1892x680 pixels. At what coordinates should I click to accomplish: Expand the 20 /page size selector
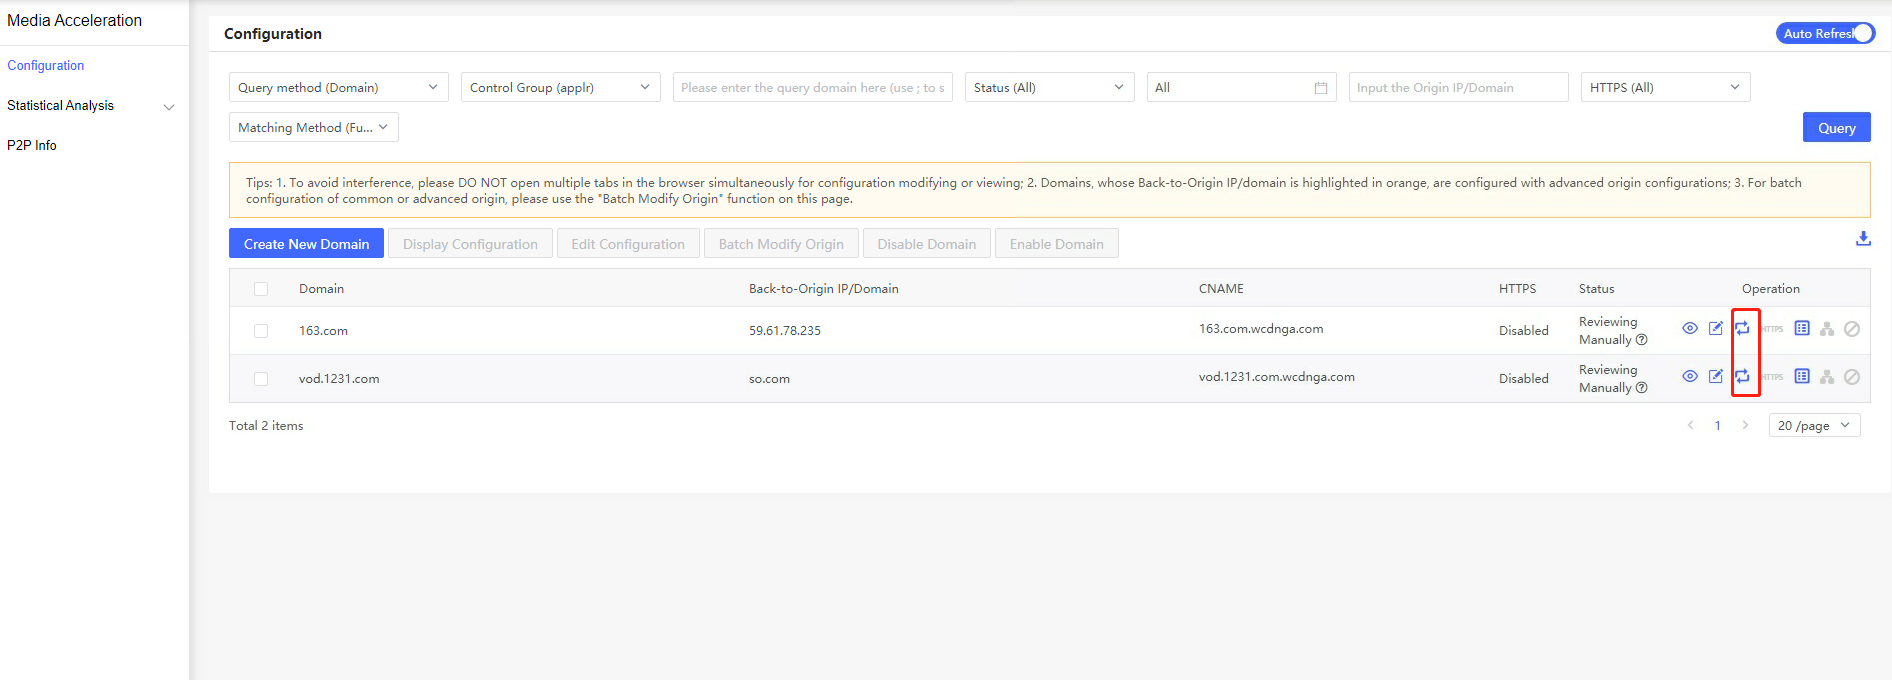1814,426
